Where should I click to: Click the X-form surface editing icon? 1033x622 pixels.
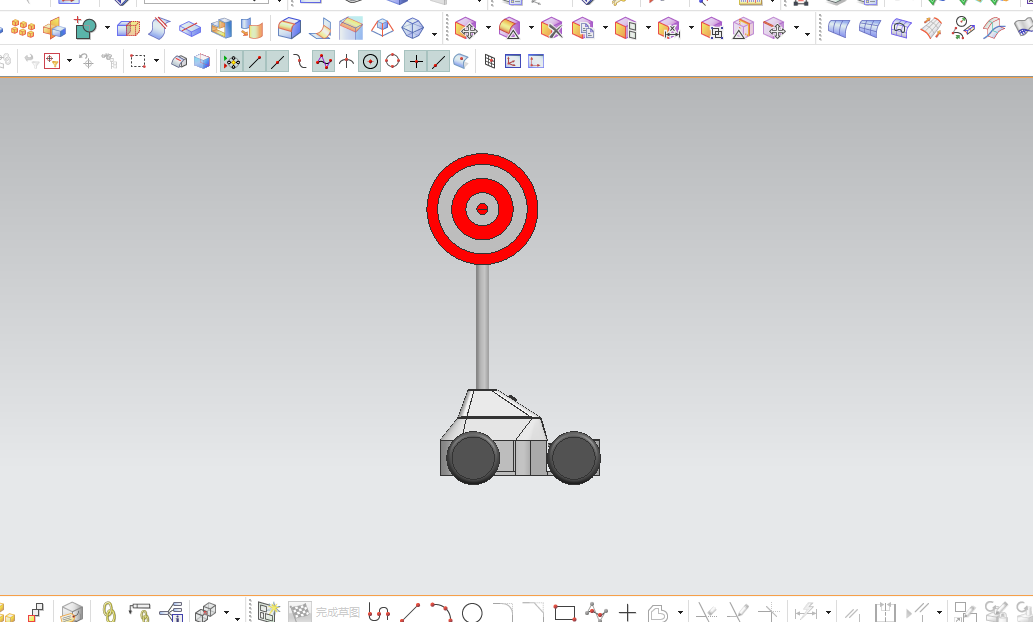click(x=931, y=28)
